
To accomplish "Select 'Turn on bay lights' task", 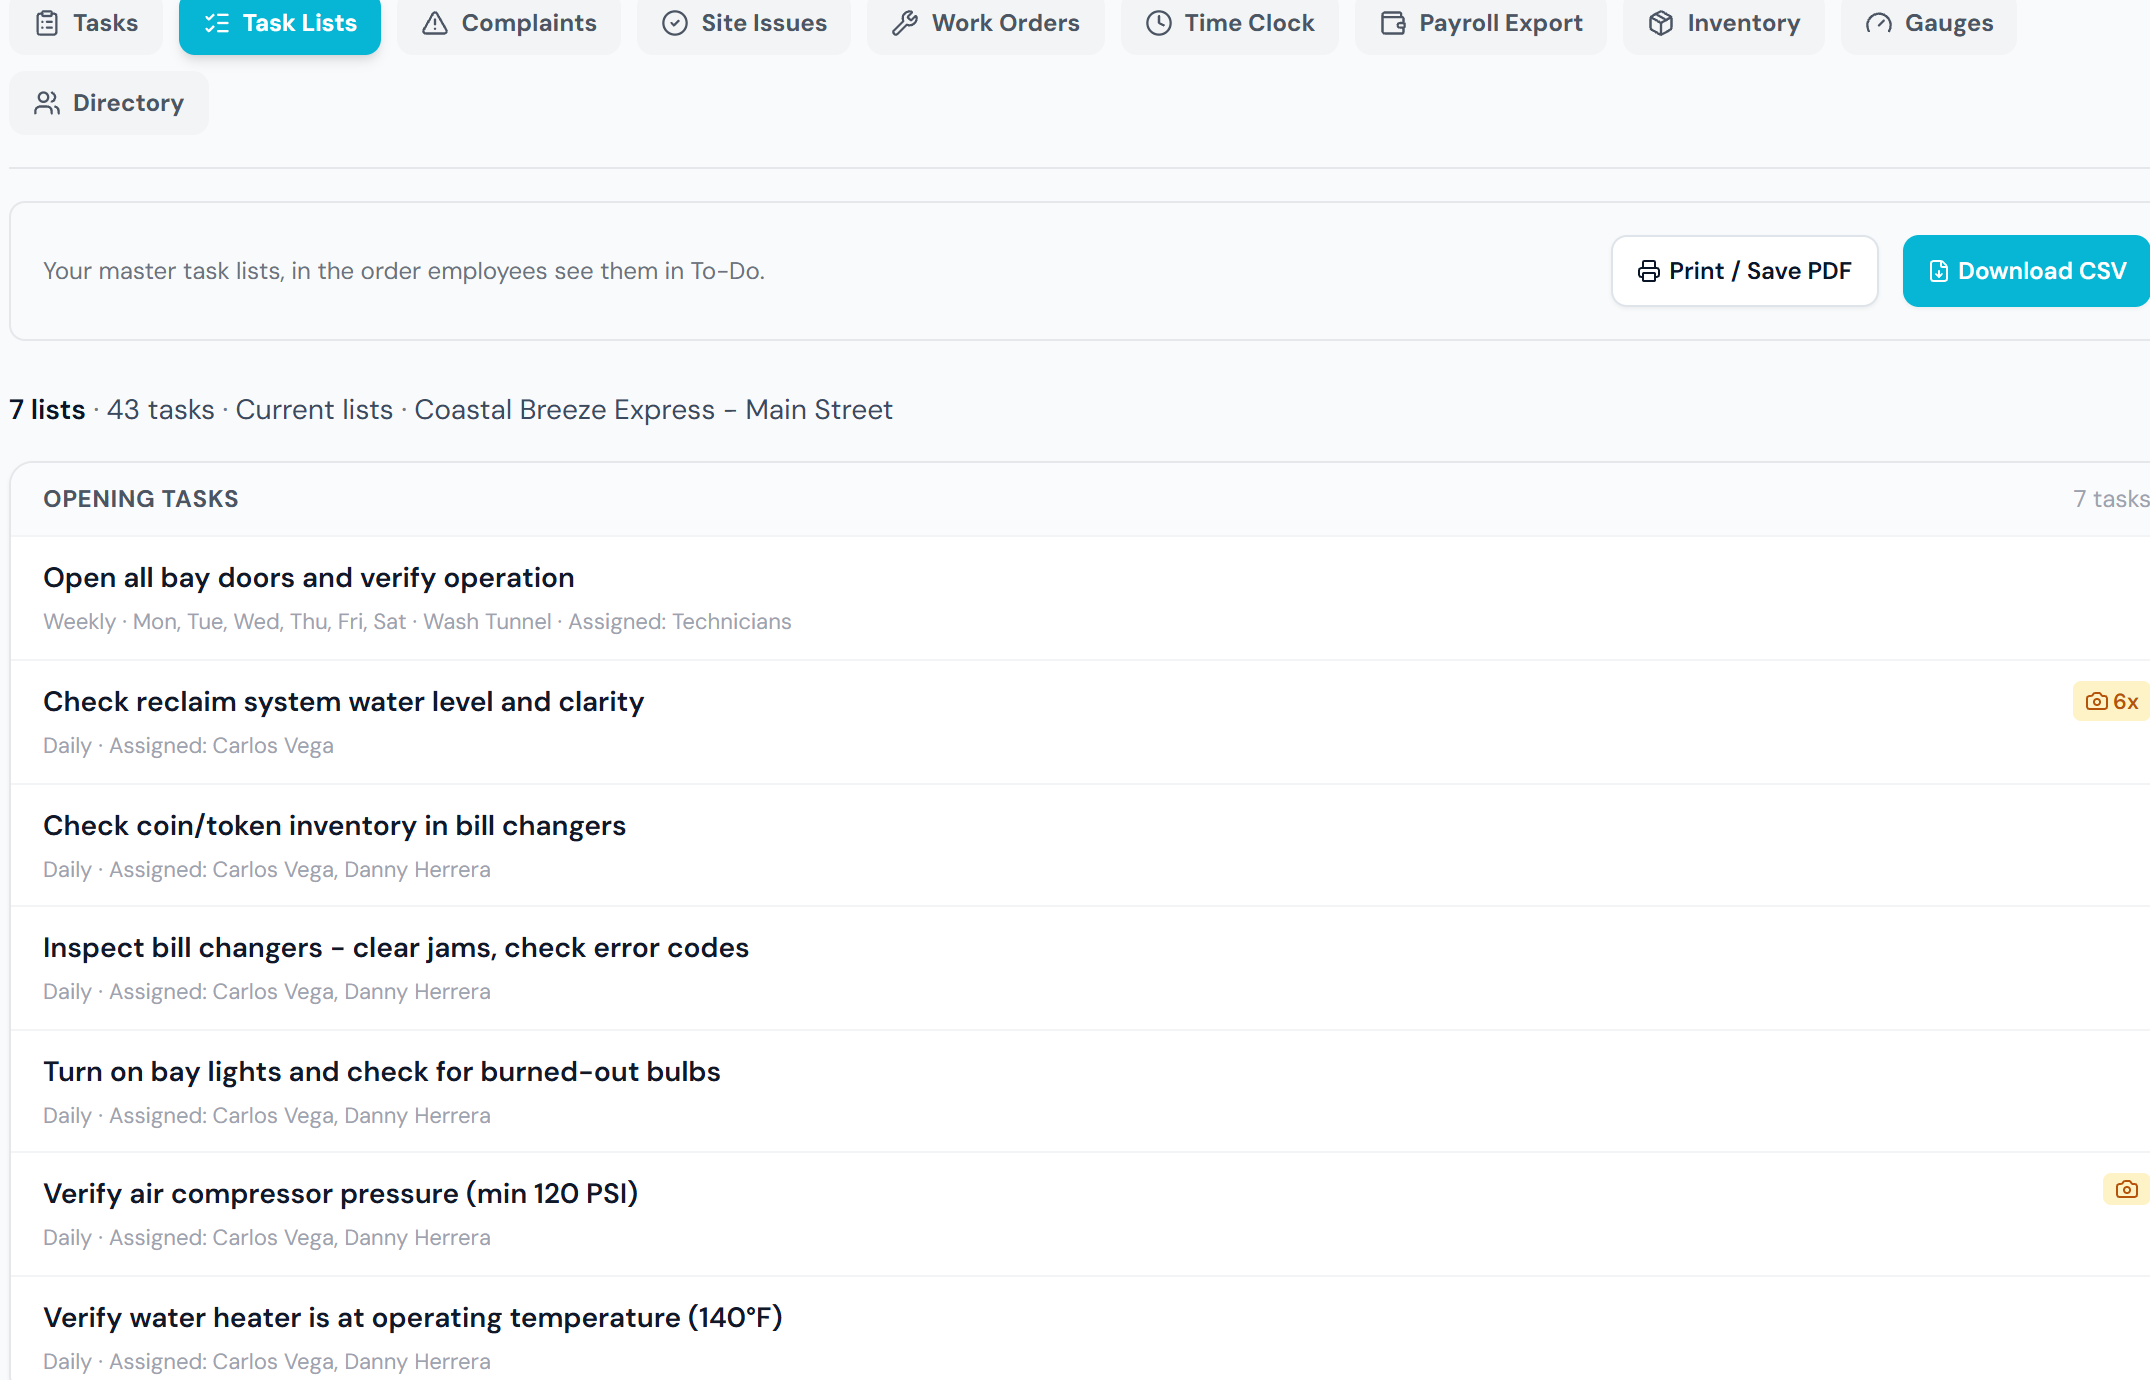I will pyautogui.click(x=1080, y=1092).
